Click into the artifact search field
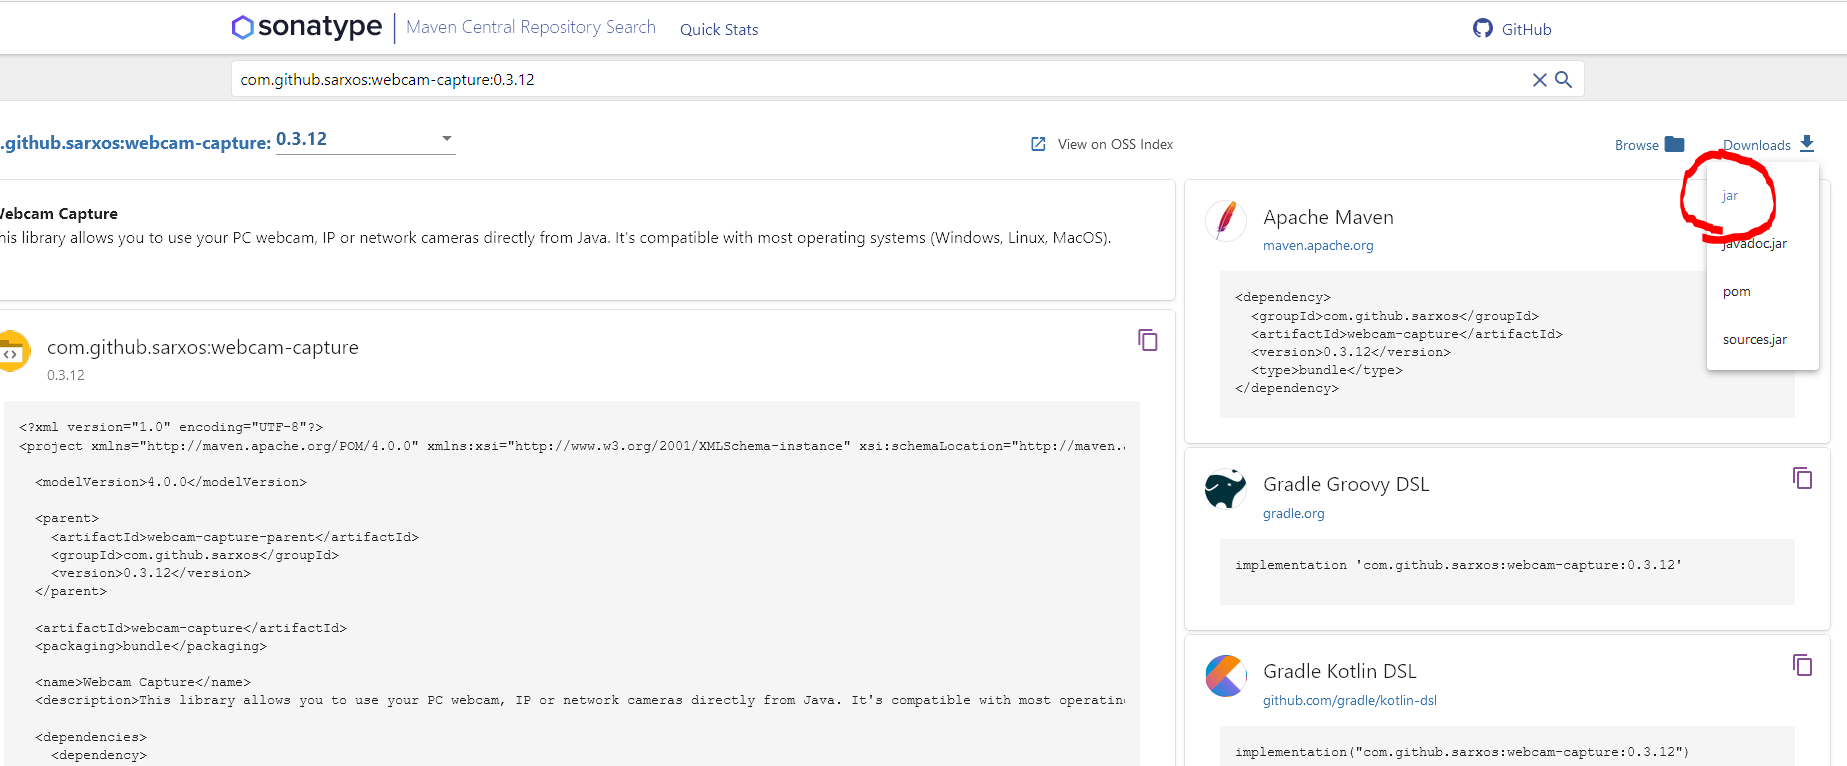This screenshot has width=1847, height=766. click(x=880, y=80)
